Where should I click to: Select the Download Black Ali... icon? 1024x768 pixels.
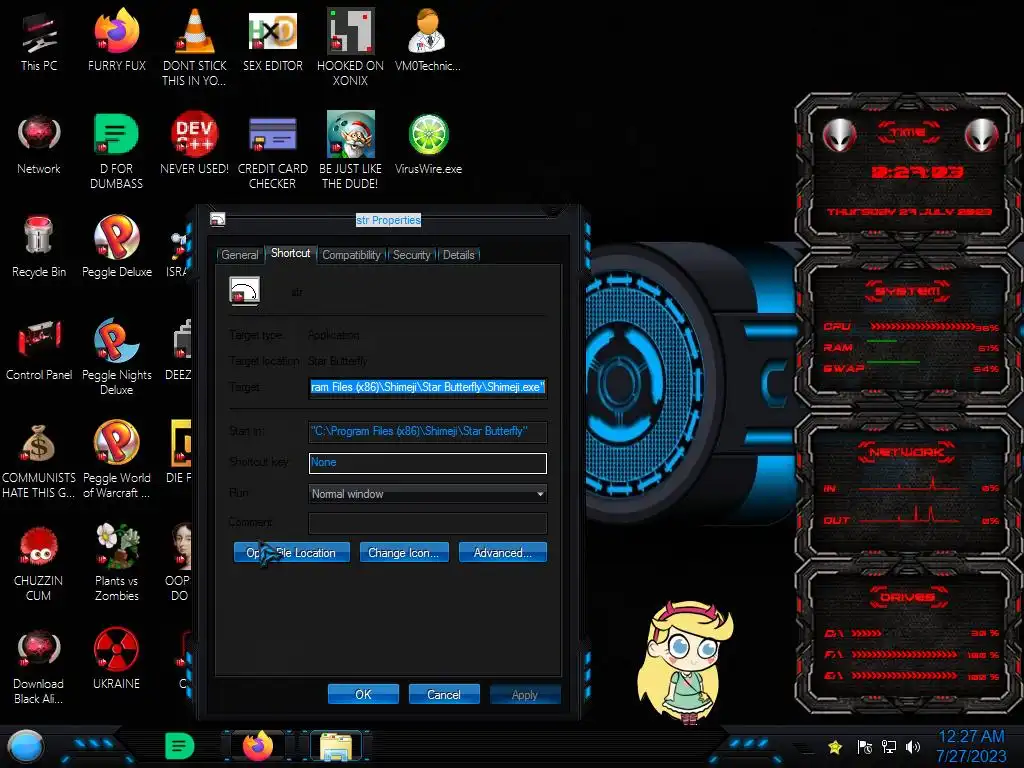[x=39, y=666]
